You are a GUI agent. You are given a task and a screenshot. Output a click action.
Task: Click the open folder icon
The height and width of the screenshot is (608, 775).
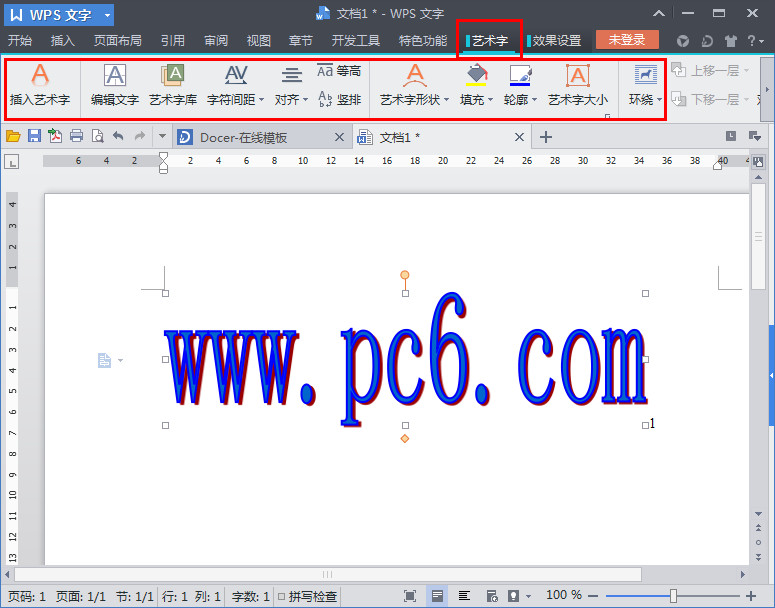click(x=13, y=136)
